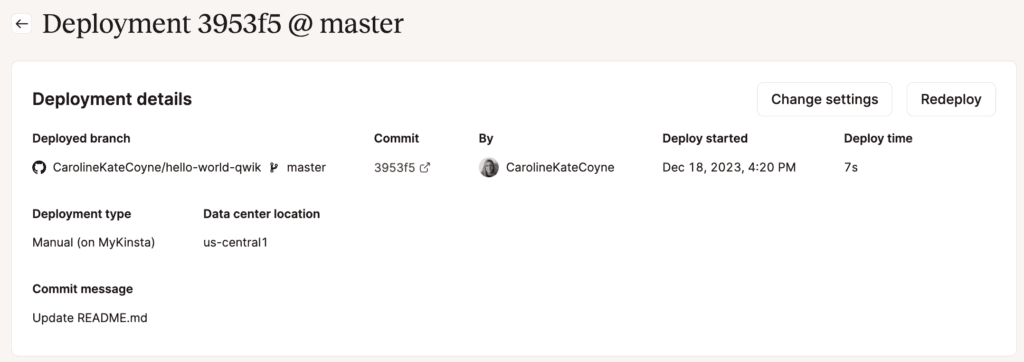Click the Data center location label
The image size is (1024, 362).
pos(261,214)
